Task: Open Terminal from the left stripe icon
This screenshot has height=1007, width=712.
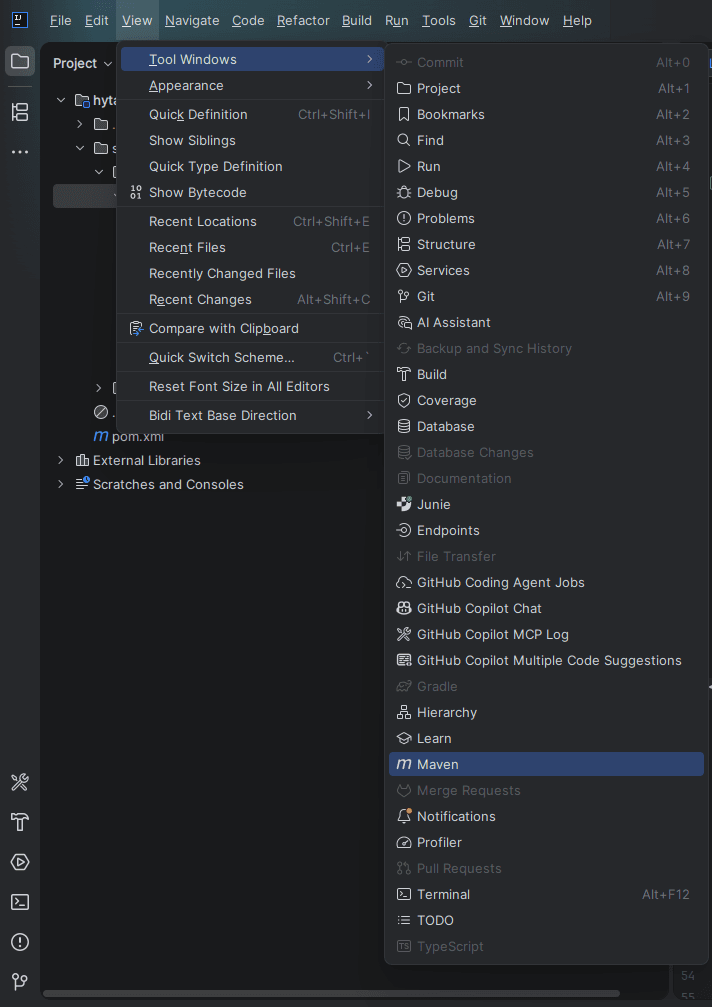Action: 19,902
